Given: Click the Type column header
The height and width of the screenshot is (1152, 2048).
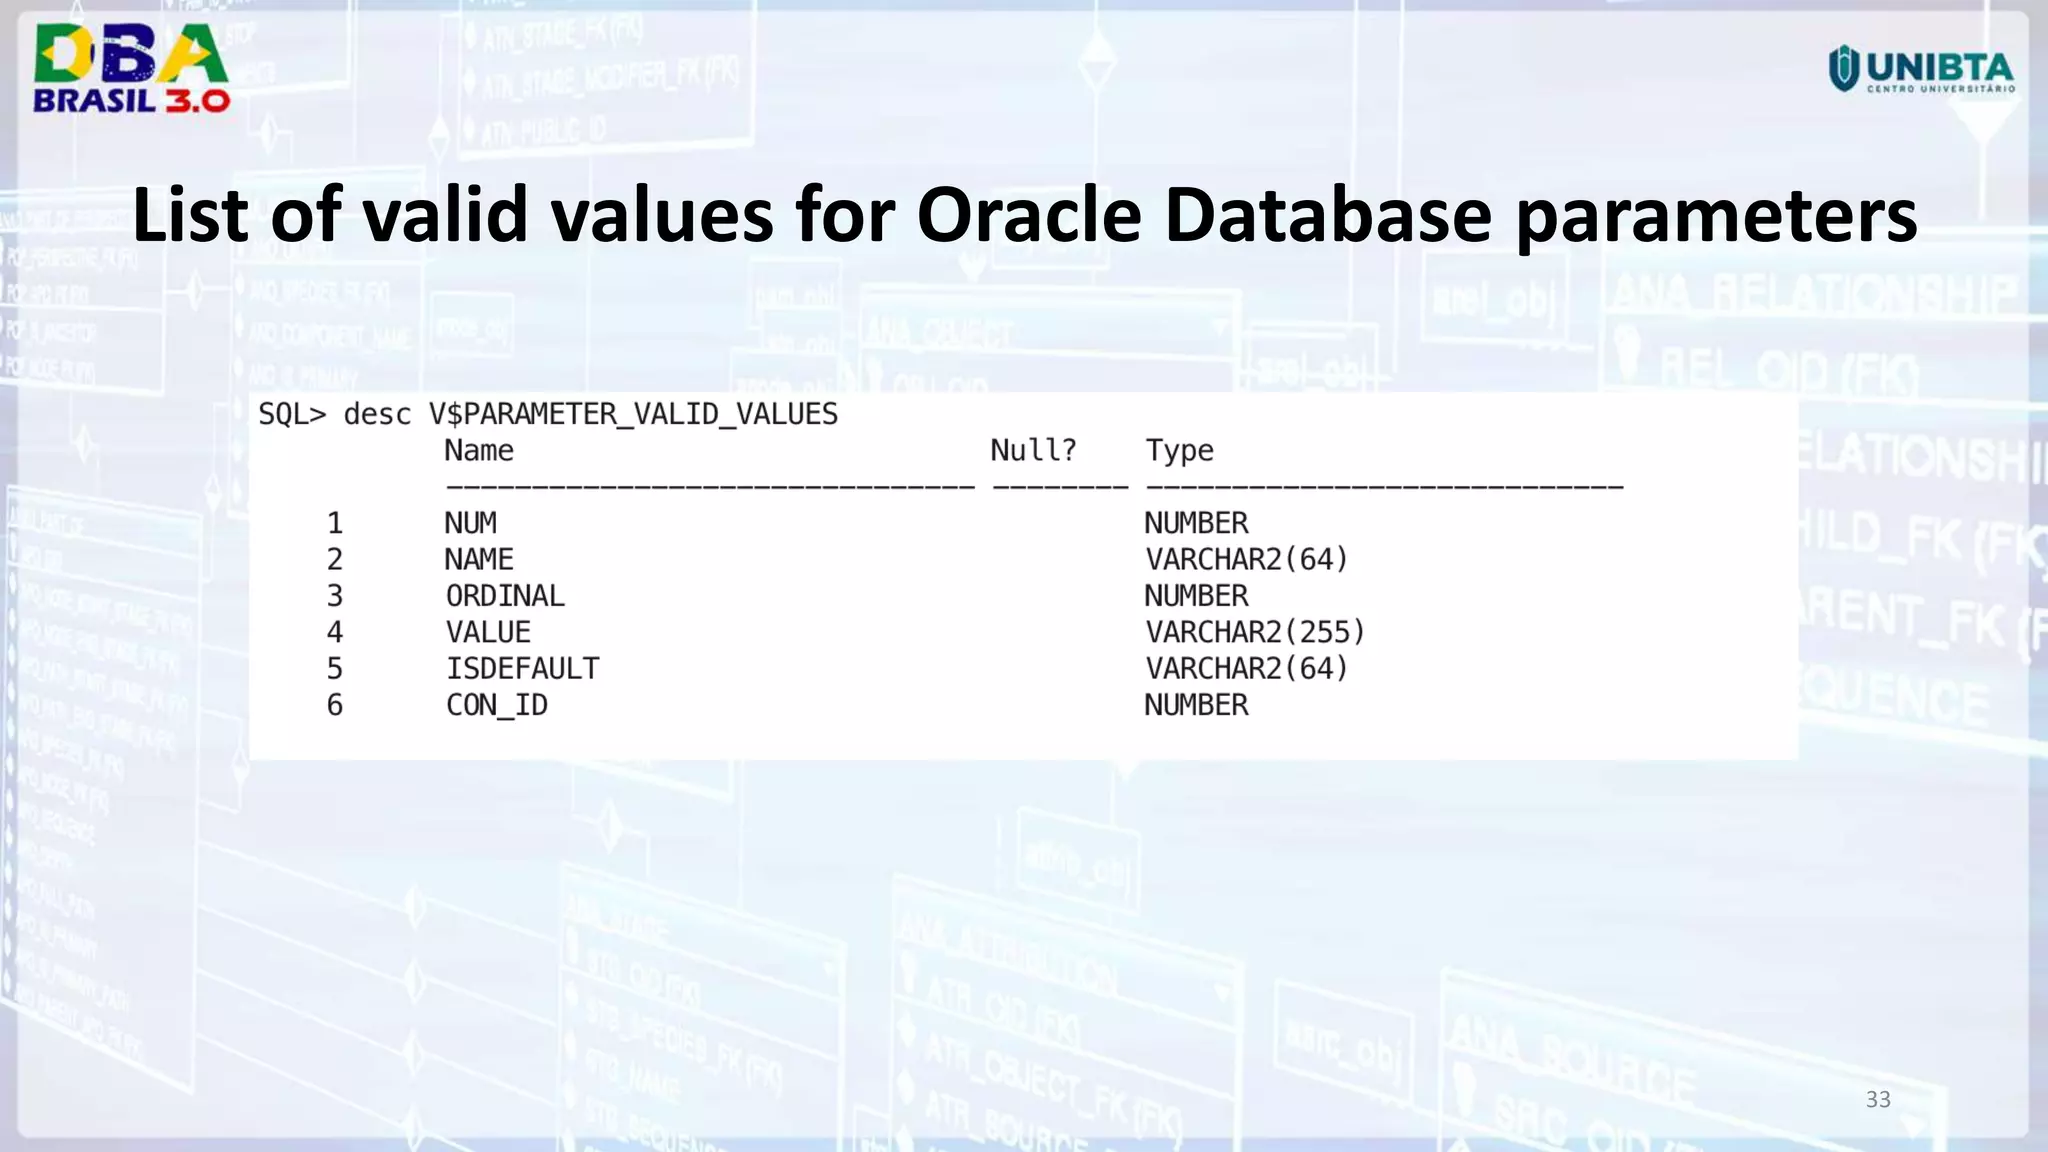Looking at the screenshot, I should coord(1179,451).
